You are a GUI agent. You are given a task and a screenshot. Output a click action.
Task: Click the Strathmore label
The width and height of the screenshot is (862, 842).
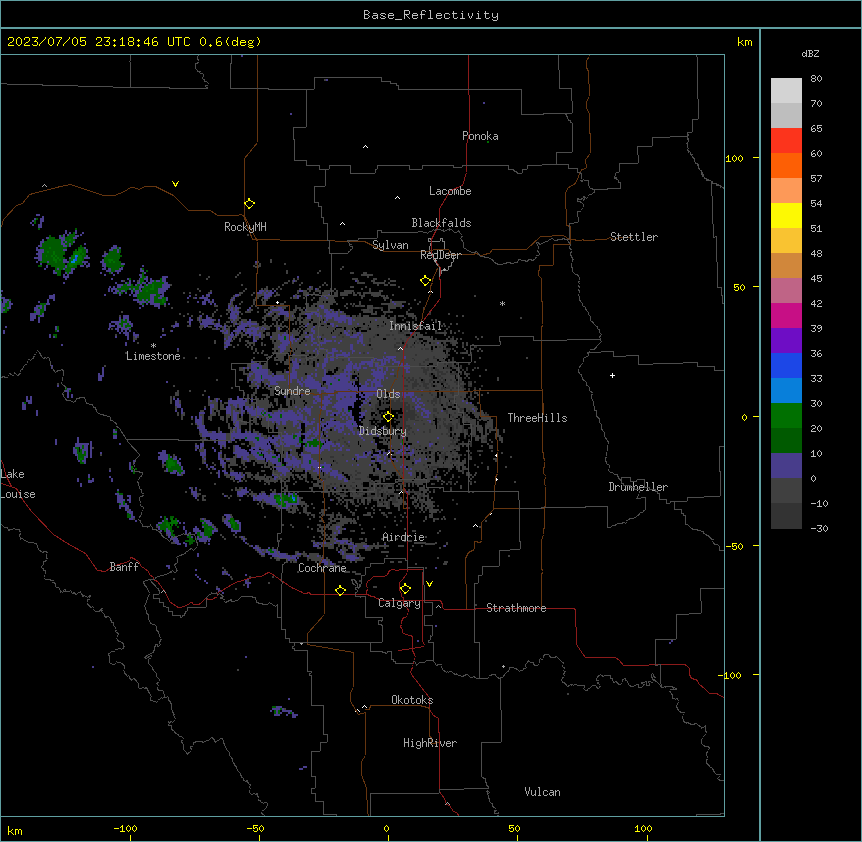point(516,608)
